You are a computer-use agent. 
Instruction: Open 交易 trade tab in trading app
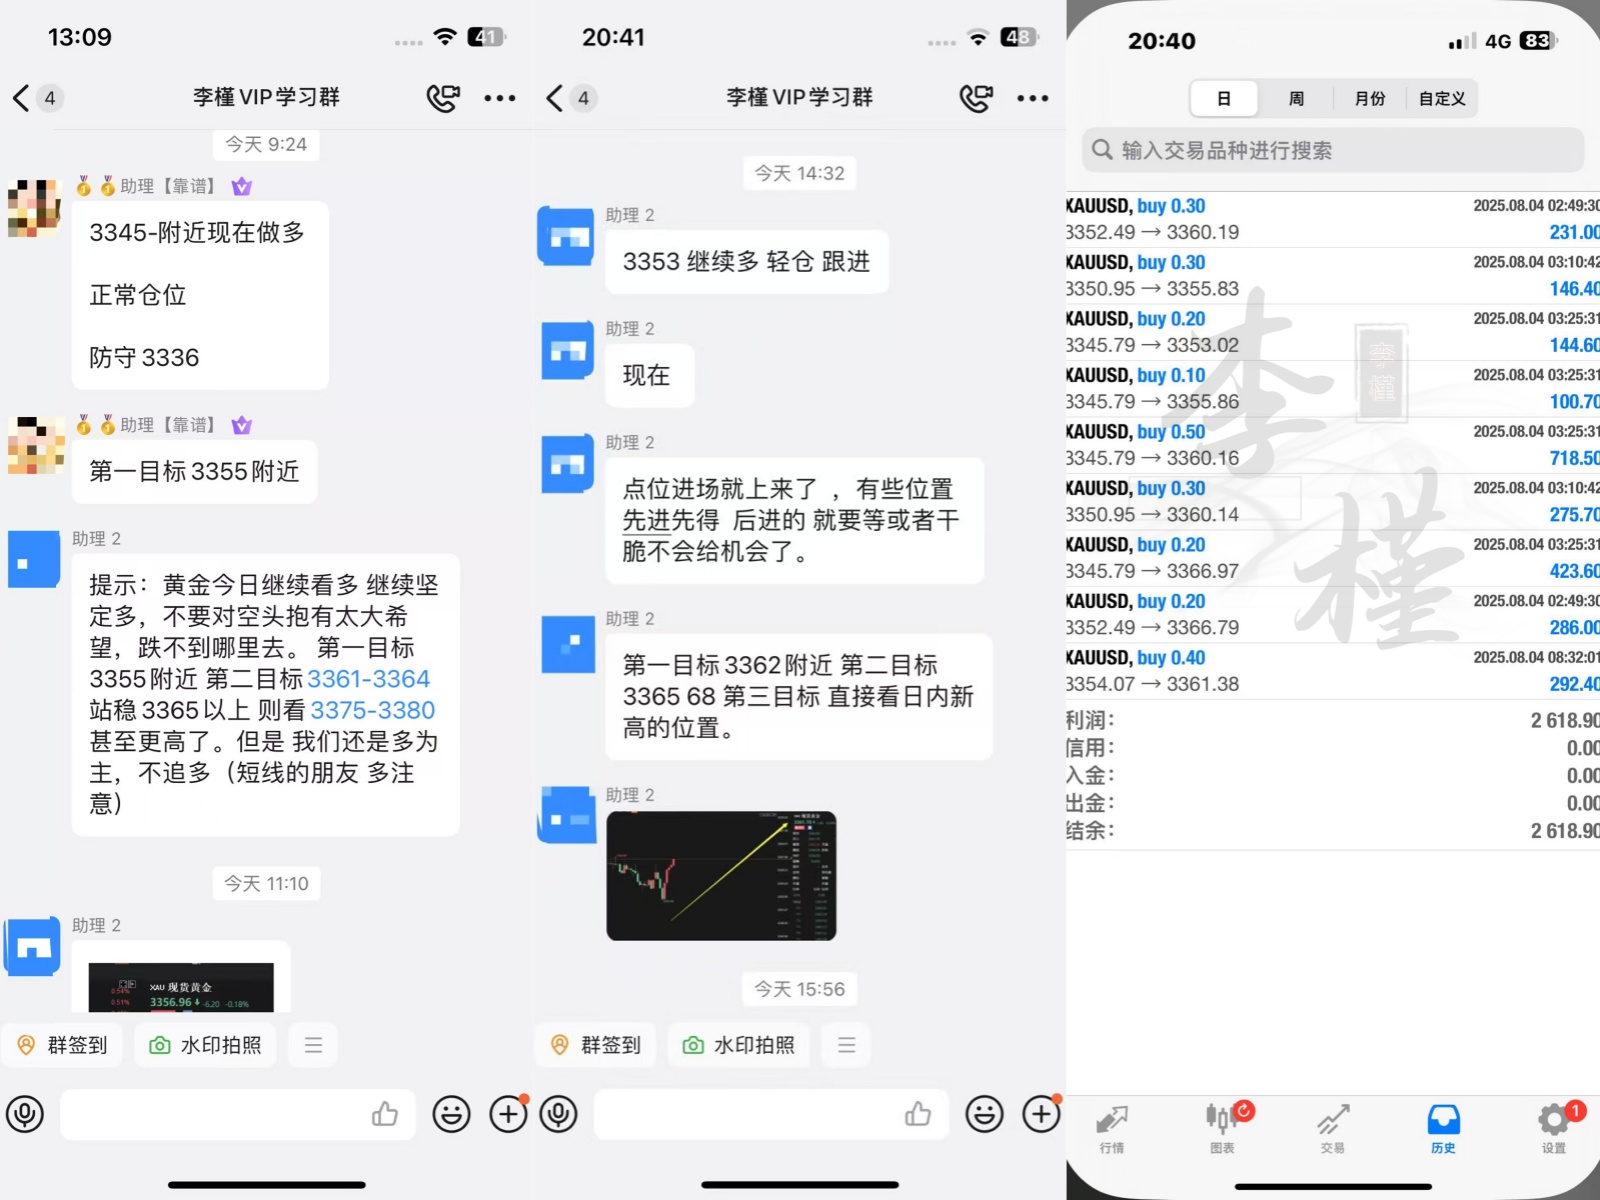pyautogui.click(x=1333, y=1130)
